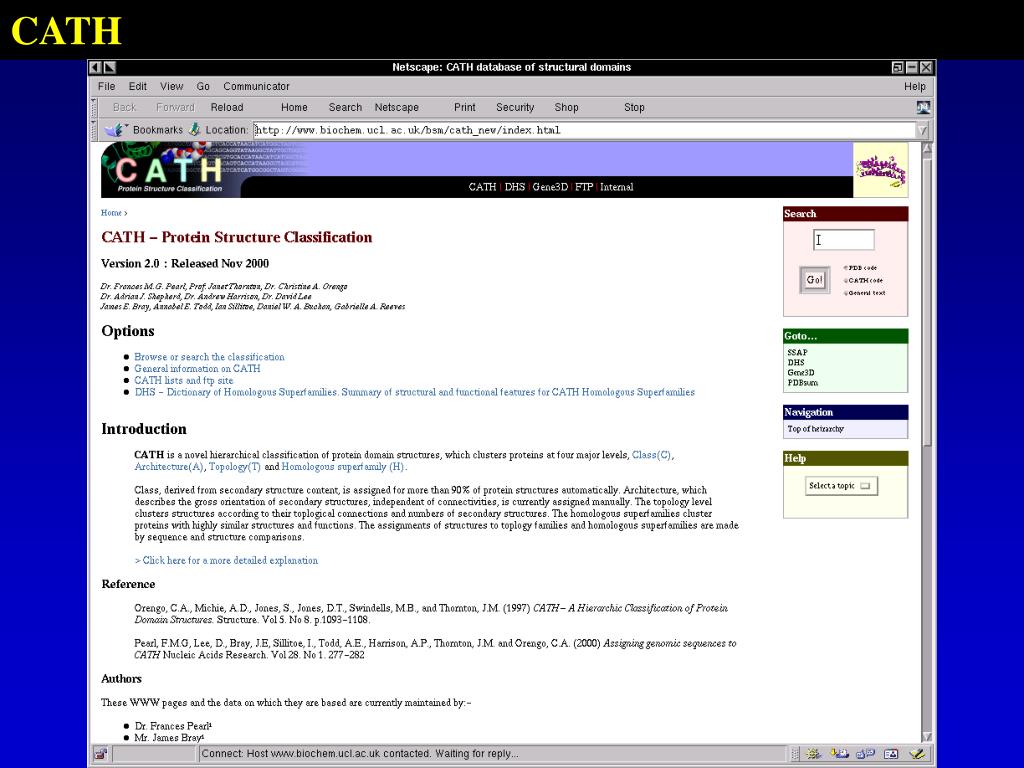Click the Go! search button
Image resolution: width=1024 pixels, height=768 pixels.
[x=814, y=280]
